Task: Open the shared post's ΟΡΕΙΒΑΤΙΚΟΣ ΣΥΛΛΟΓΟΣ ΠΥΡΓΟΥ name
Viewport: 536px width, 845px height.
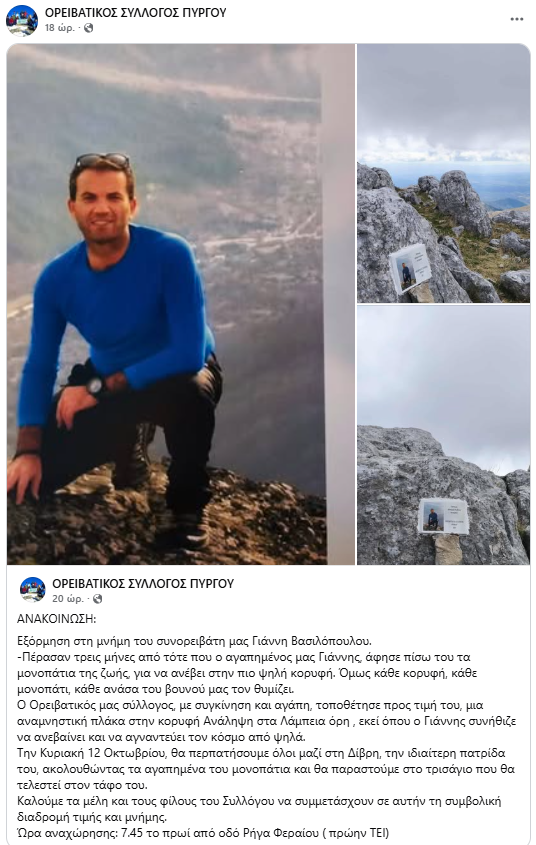Action: (143, 584)
